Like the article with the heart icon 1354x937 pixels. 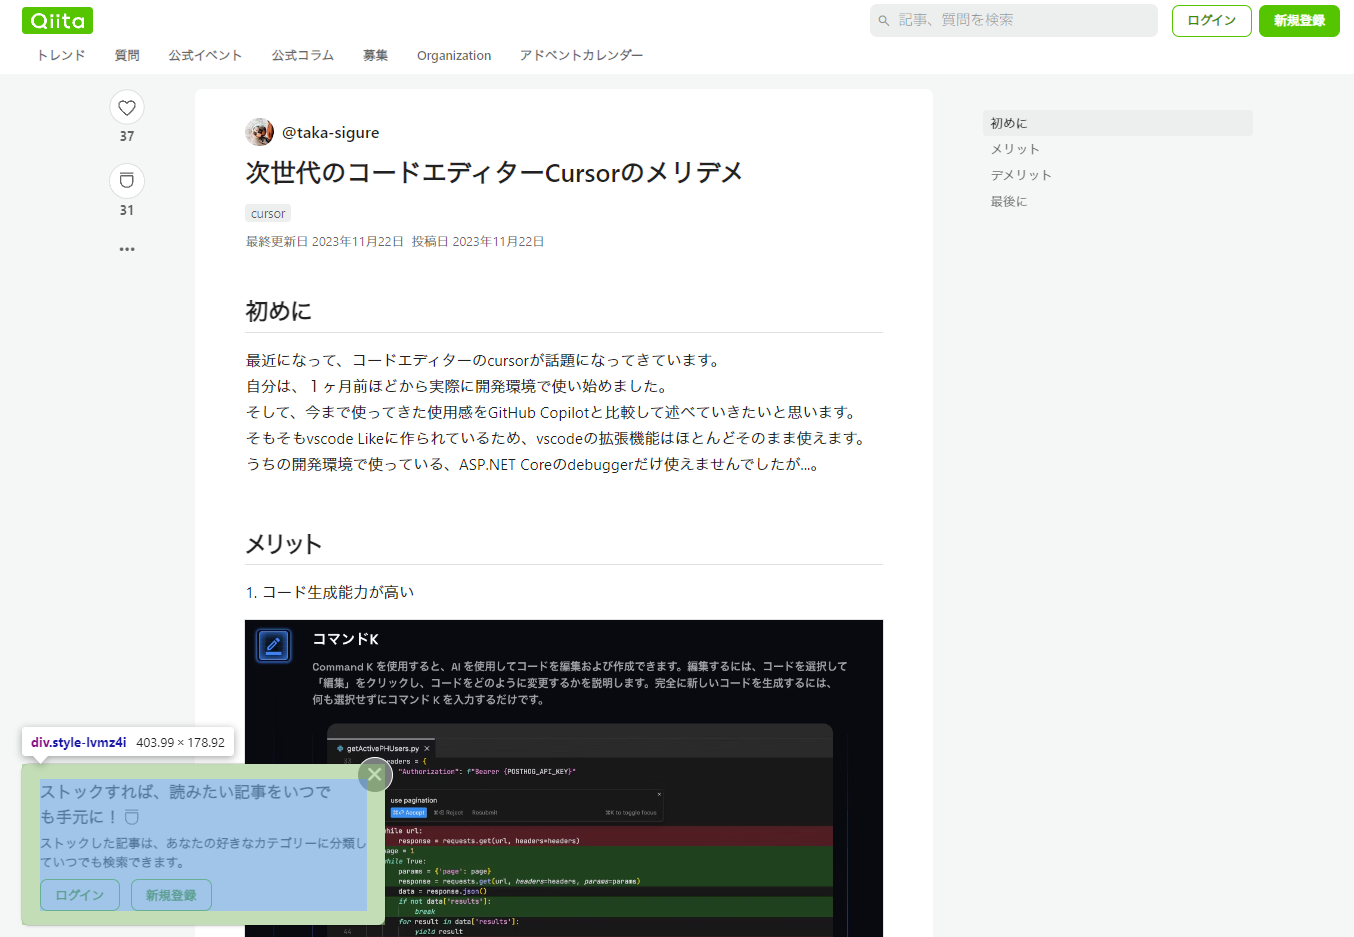(x=126, y=107)
